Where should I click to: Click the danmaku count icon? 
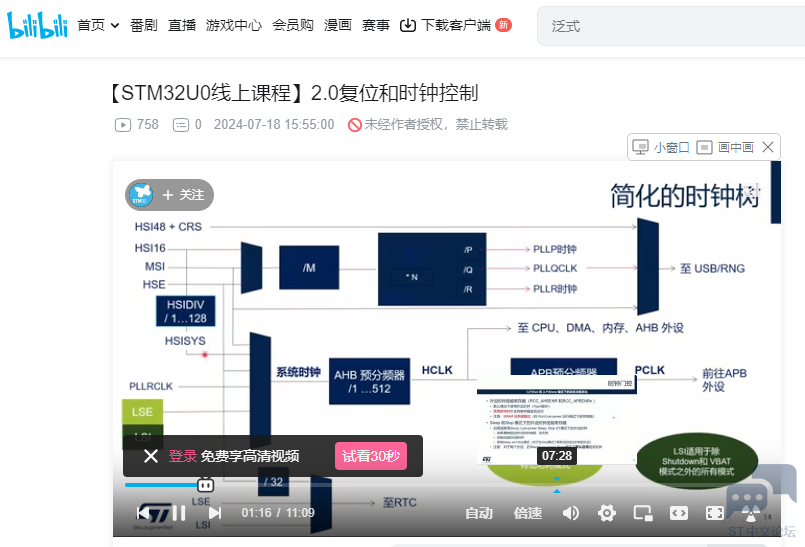click(x=181, y=125)
